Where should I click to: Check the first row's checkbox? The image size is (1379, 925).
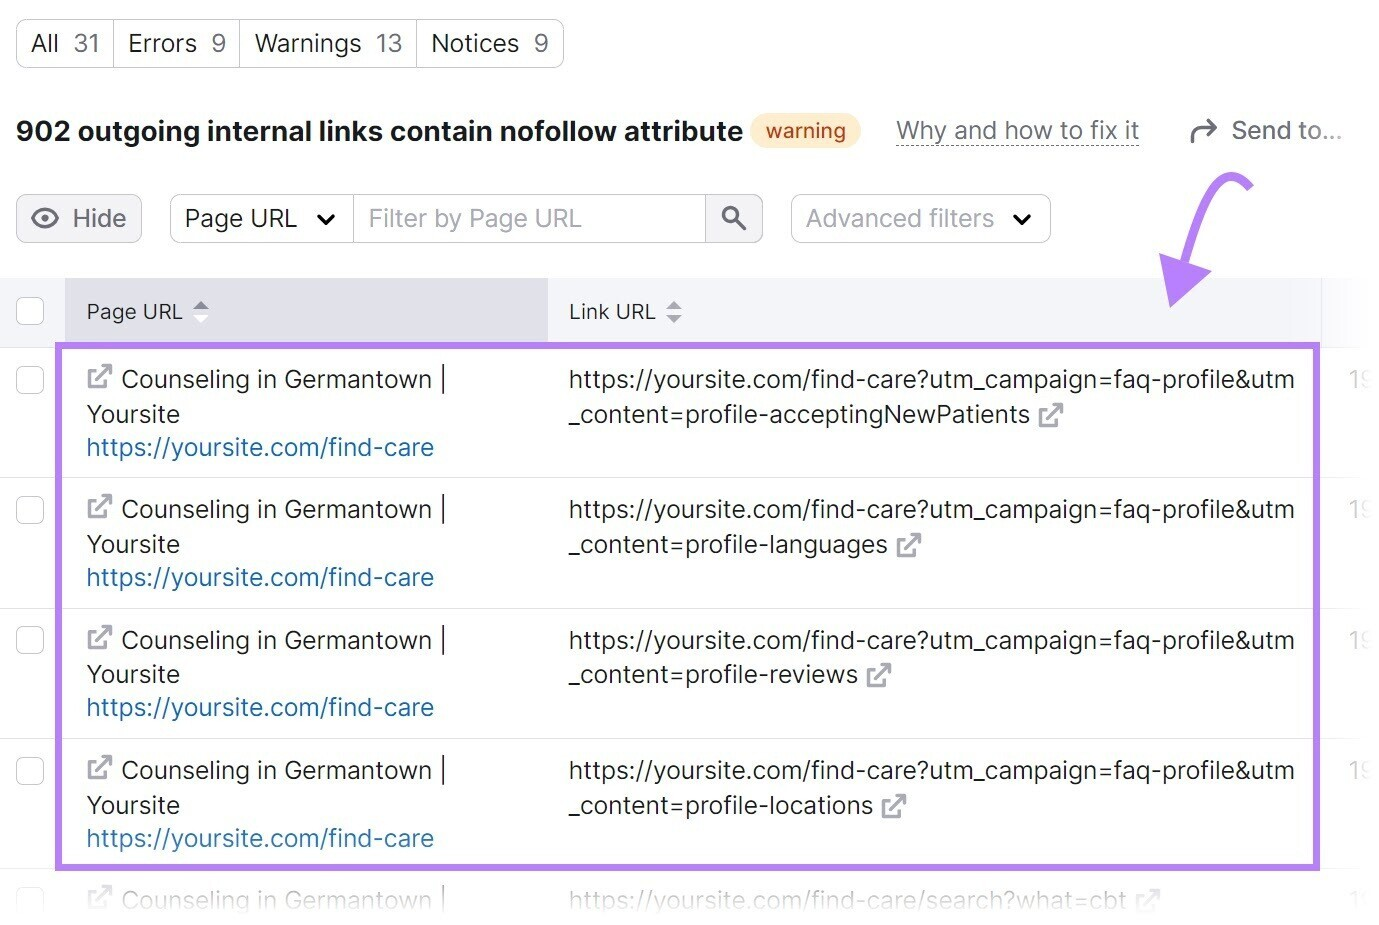click(30, 380)
